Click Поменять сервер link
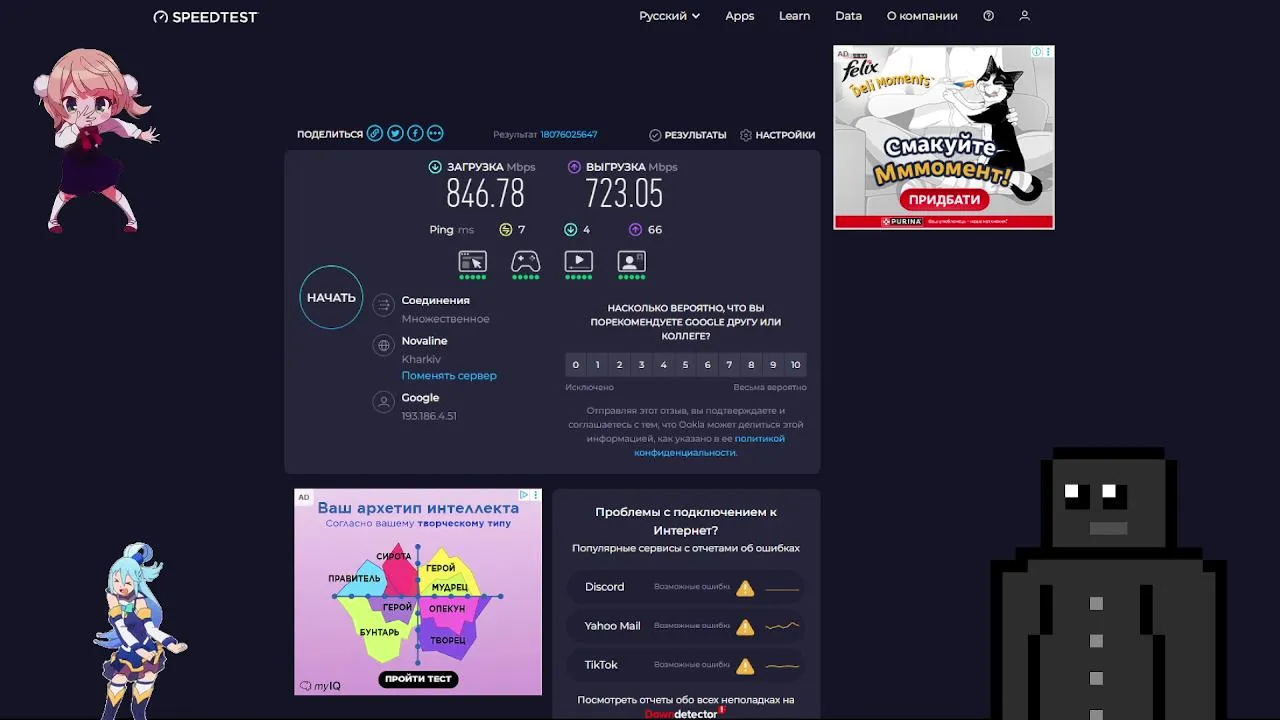This screenshot has height=720, width=1280. click(449, 376)
